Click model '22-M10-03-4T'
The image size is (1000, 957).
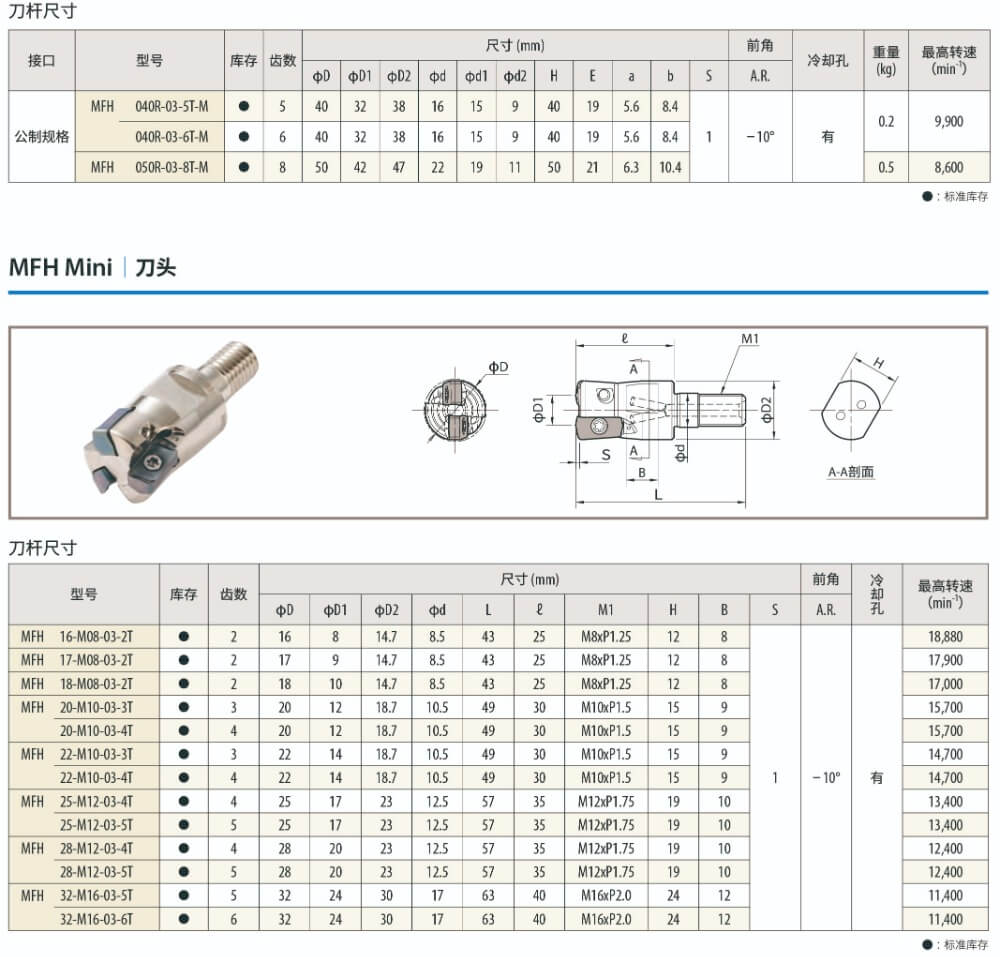coord(96,778)
